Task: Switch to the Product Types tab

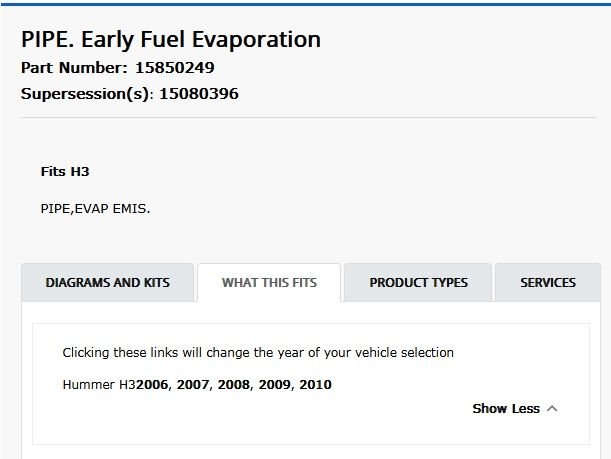Action: pyautogui.click(x=418, y=283)
